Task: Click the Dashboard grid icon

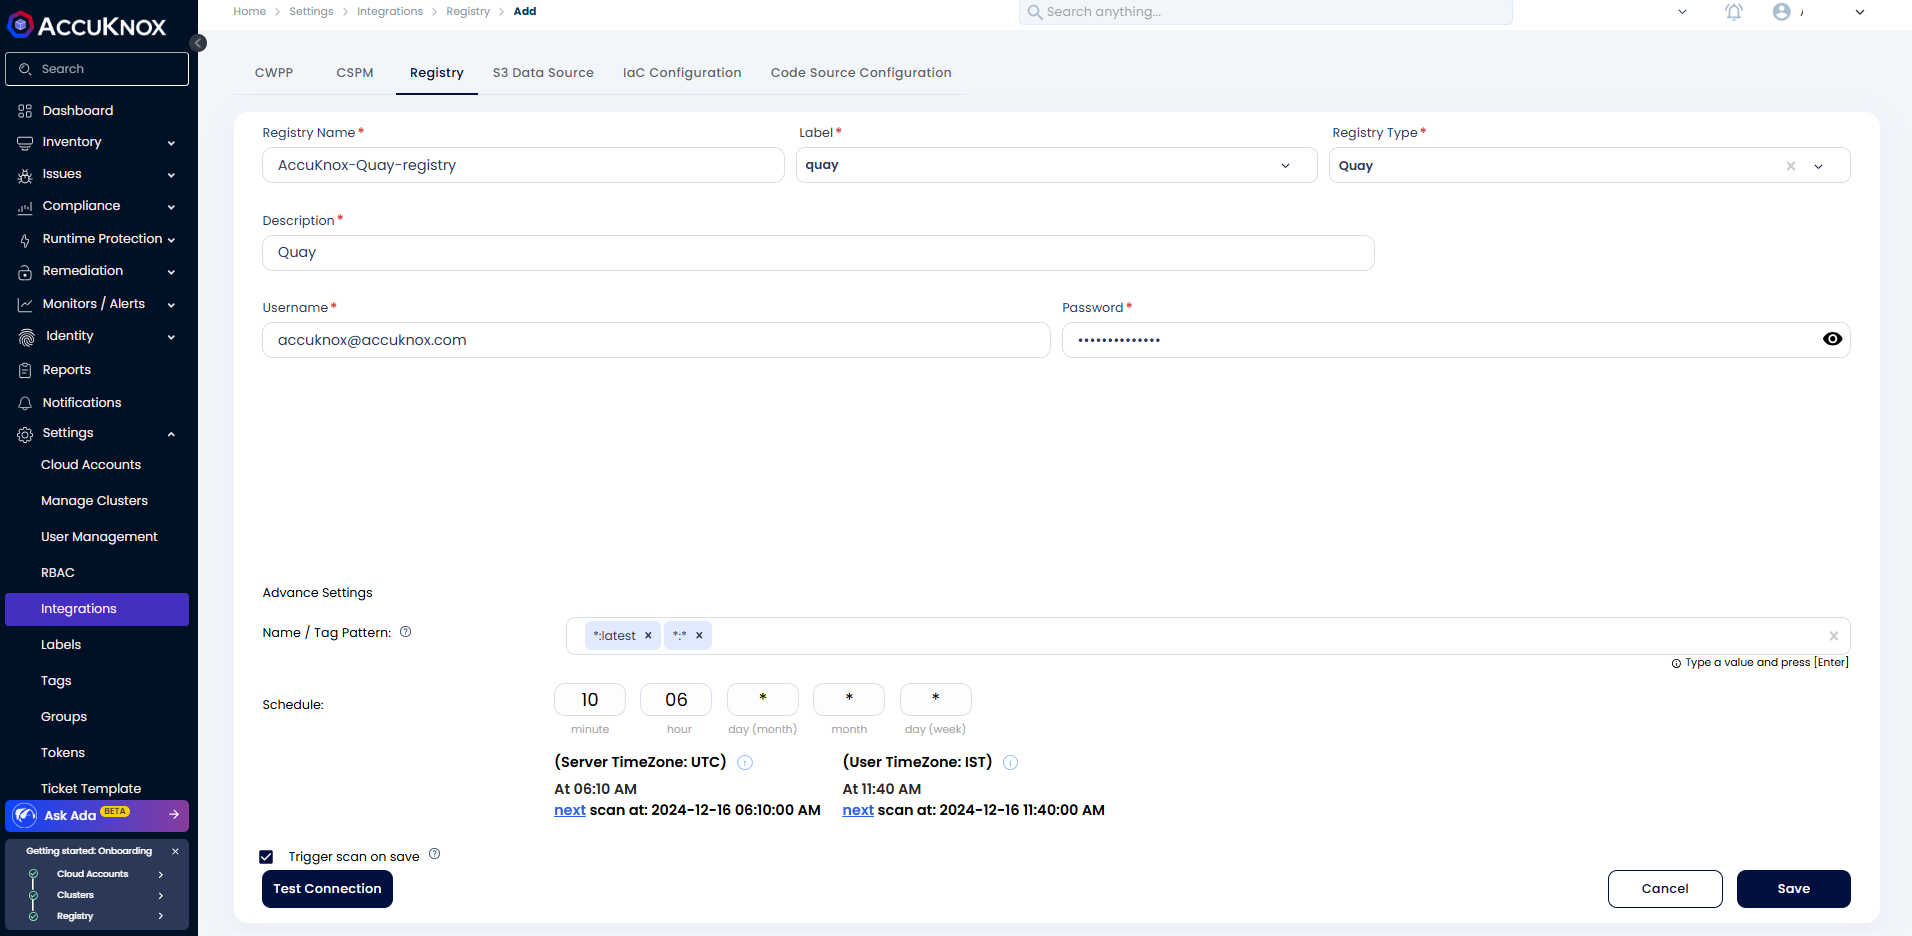Action: click(x=25, y=111)
